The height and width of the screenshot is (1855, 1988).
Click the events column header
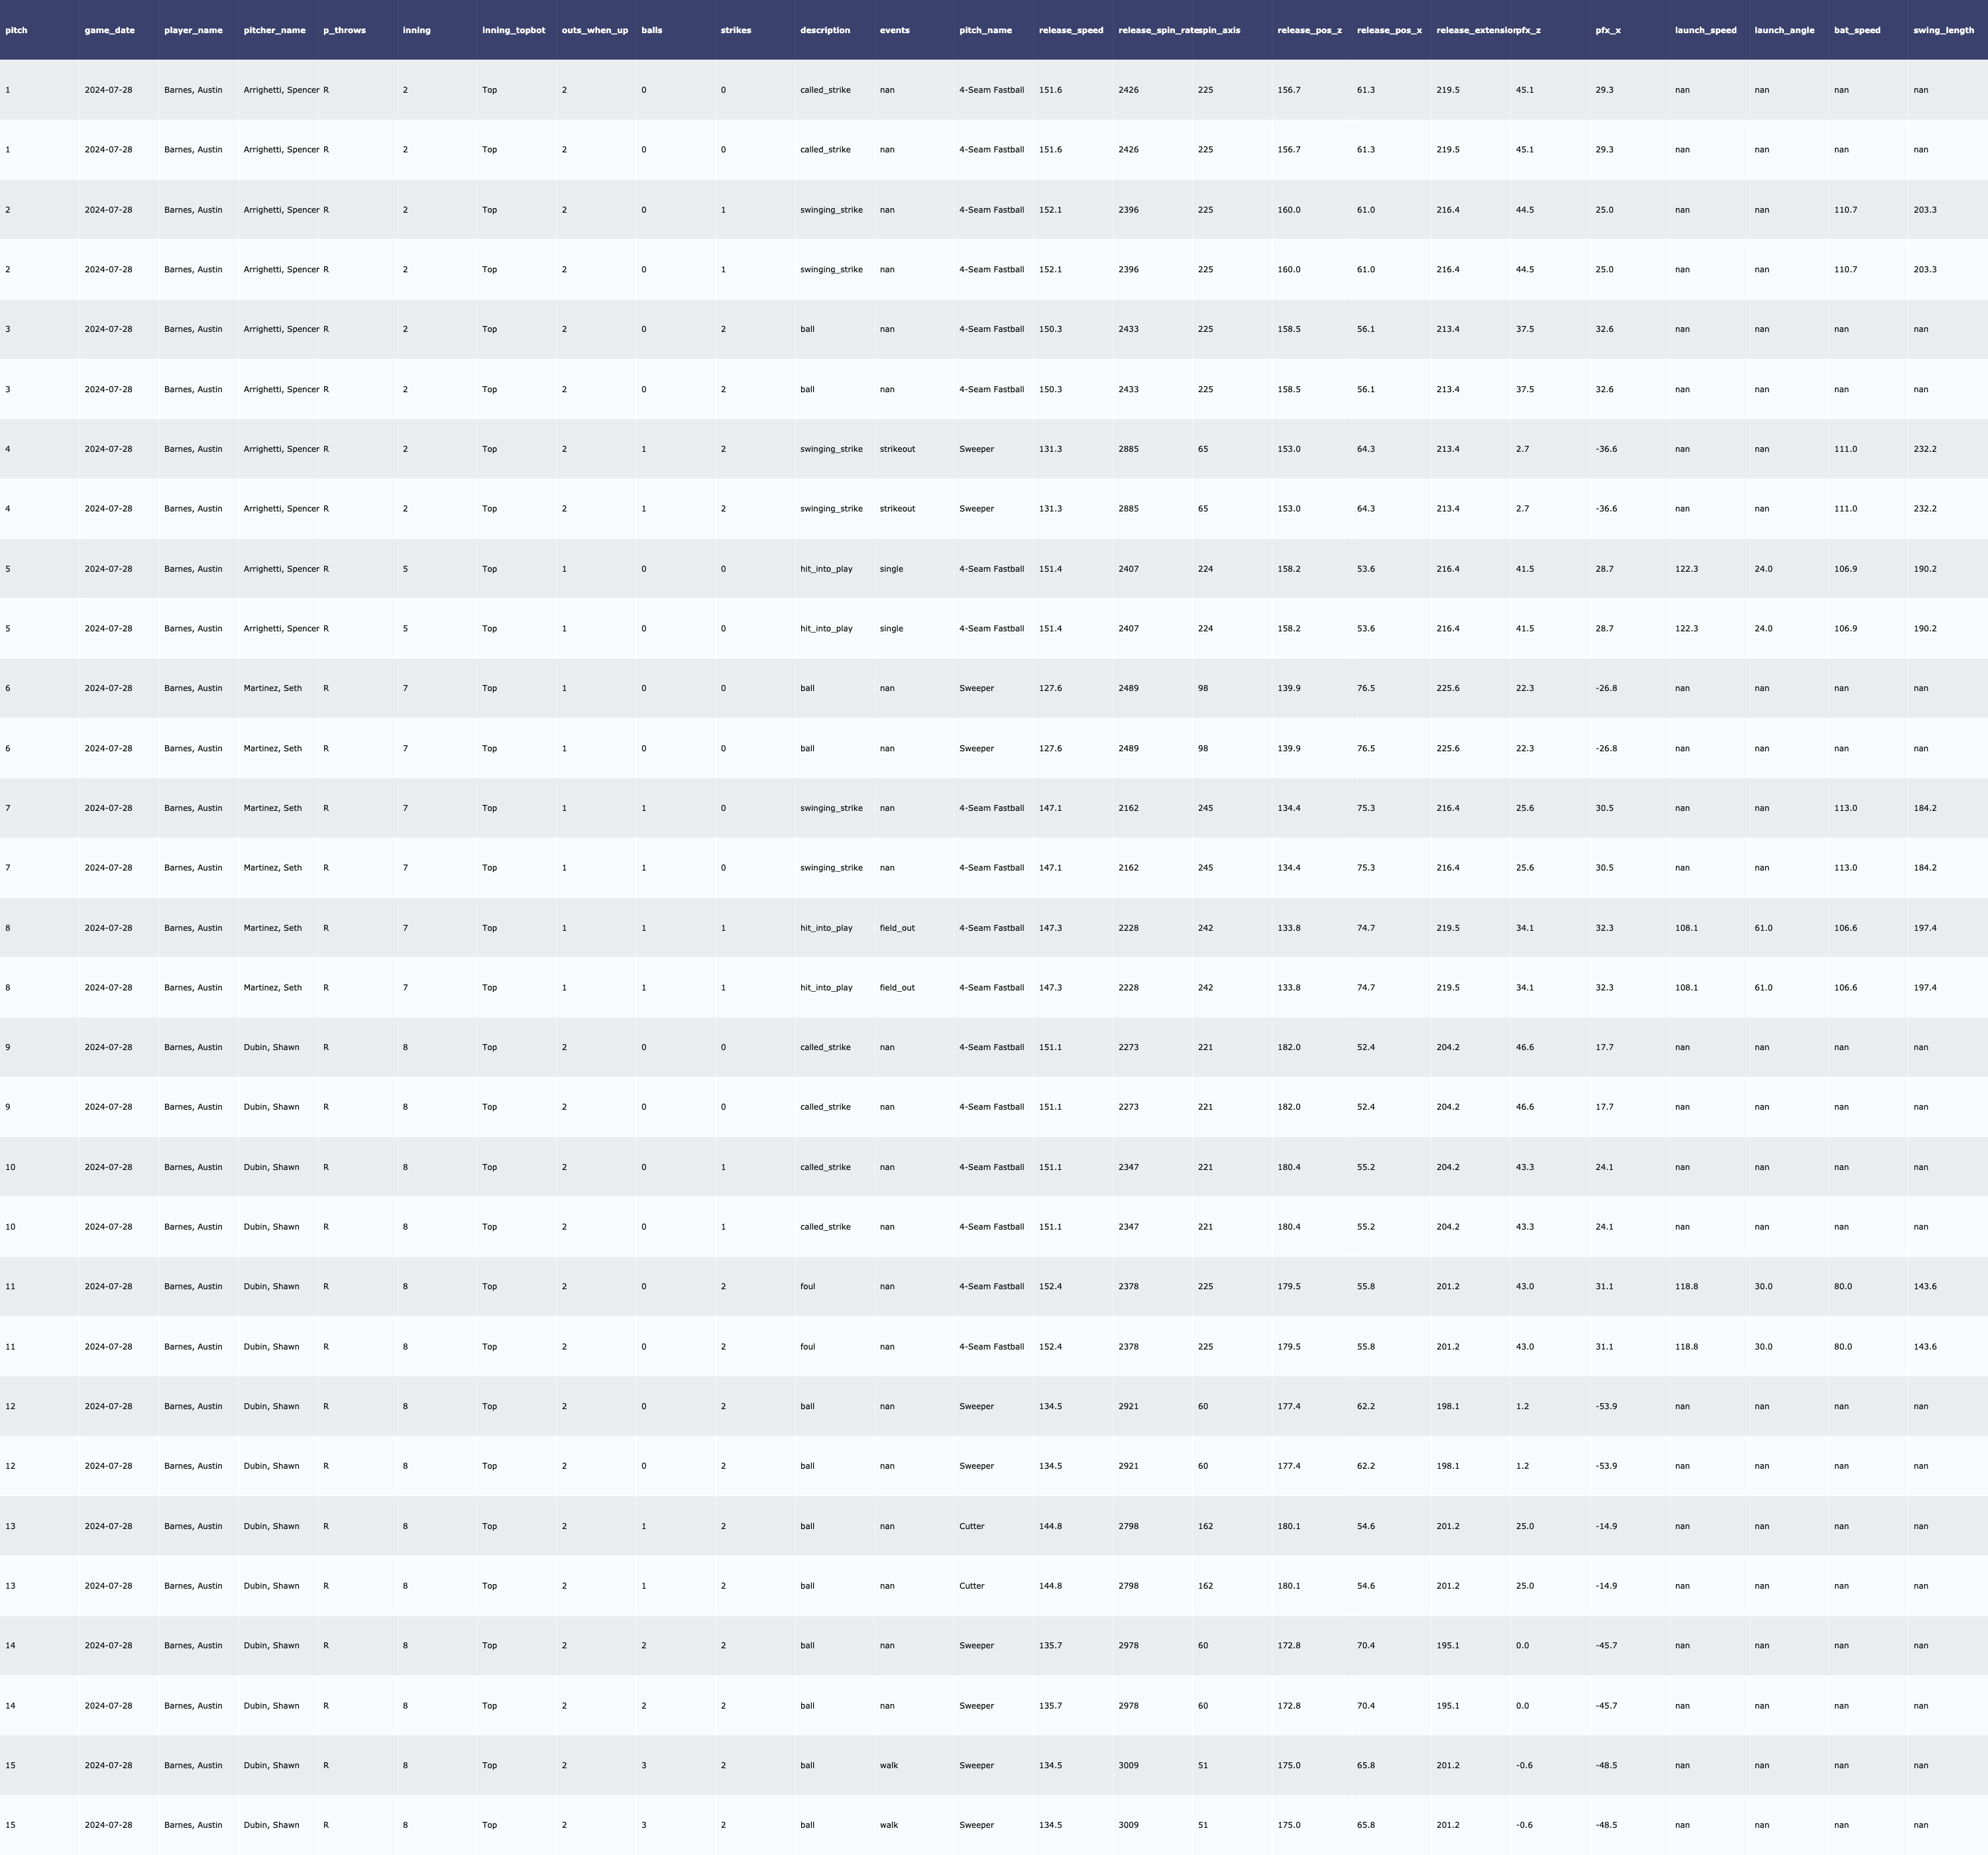click(895, 30)
